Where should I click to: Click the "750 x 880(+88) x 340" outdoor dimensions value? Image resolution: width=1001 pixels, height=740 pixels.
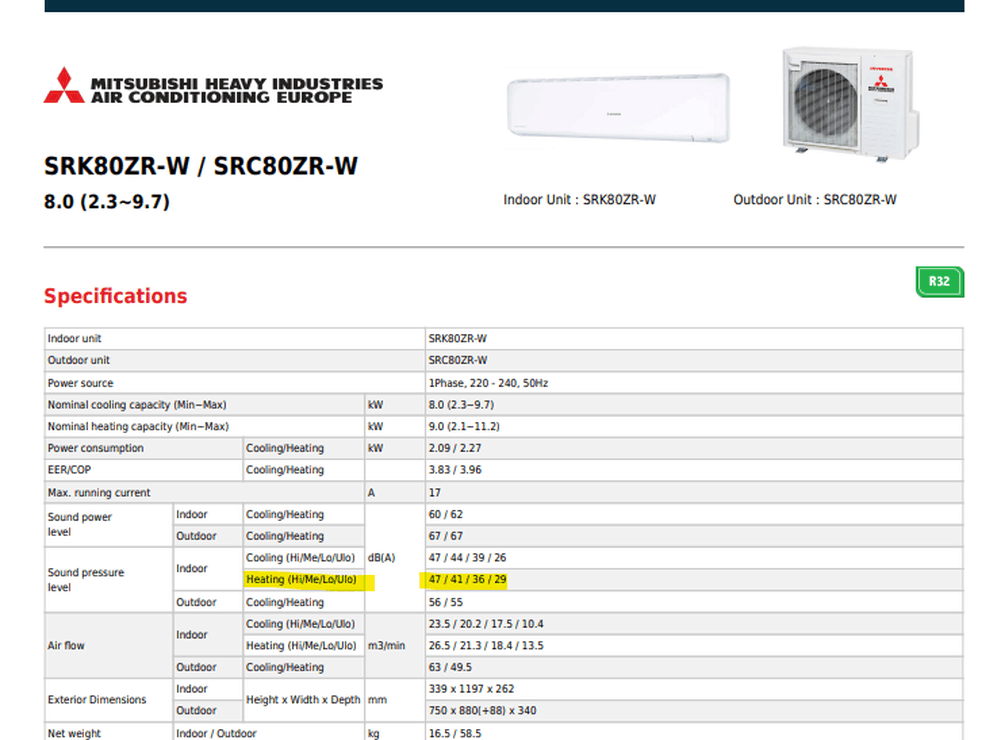[482, 711]
